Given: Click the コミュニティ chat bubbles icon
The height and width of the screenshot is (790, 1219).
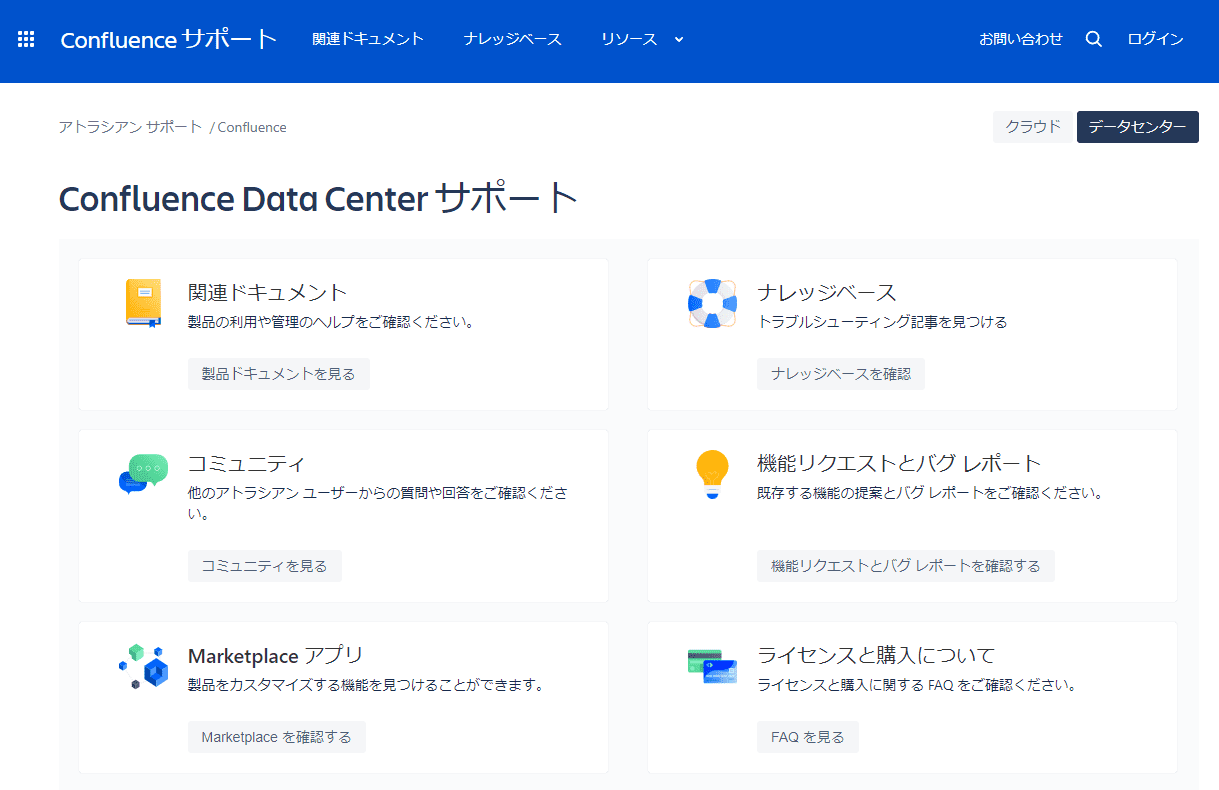Looking at the screenshot, I should [x=143, y=473].
